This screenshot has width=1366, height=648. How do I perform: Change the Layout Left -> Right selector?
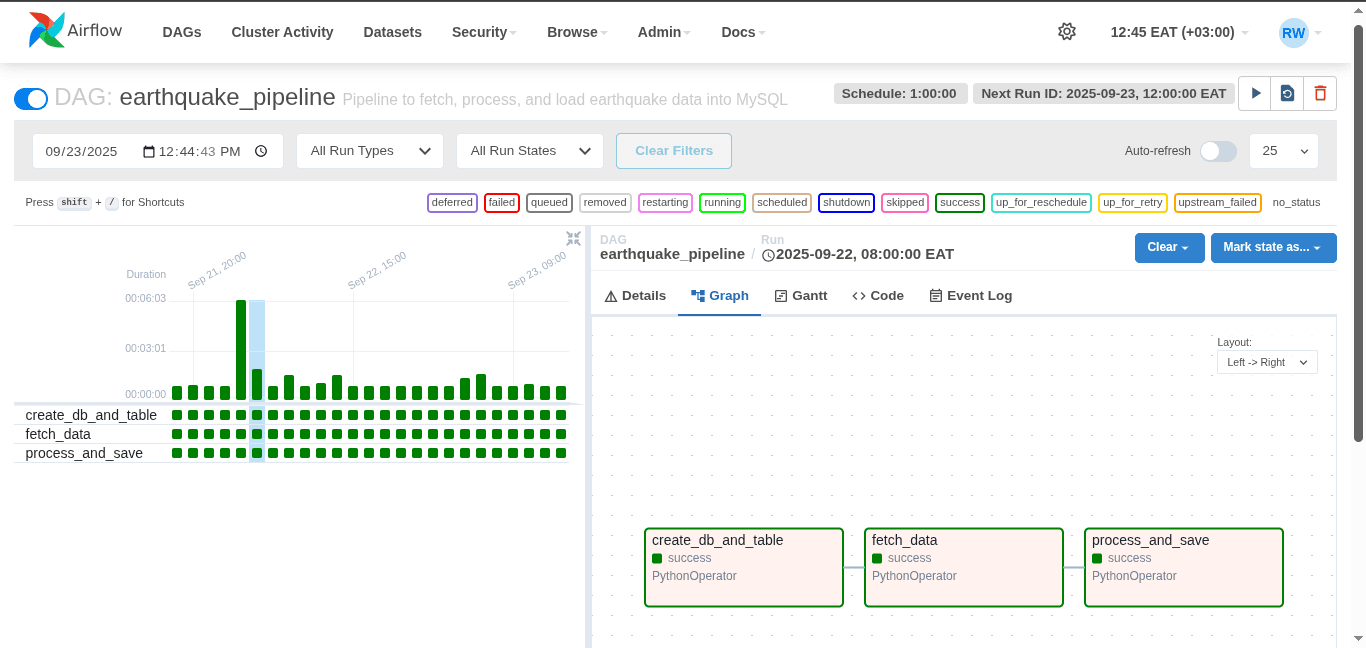click(1267, 362)
